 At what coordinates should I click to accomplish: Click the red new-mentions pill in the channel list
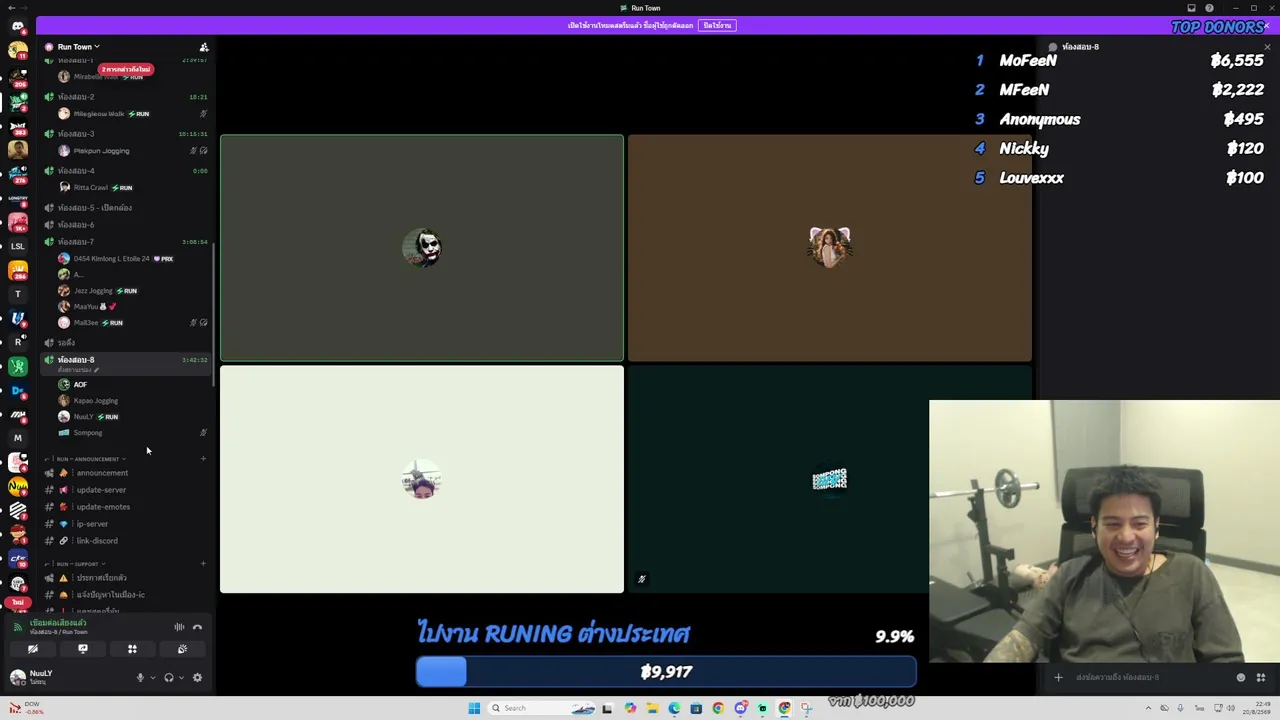[126, 69]
